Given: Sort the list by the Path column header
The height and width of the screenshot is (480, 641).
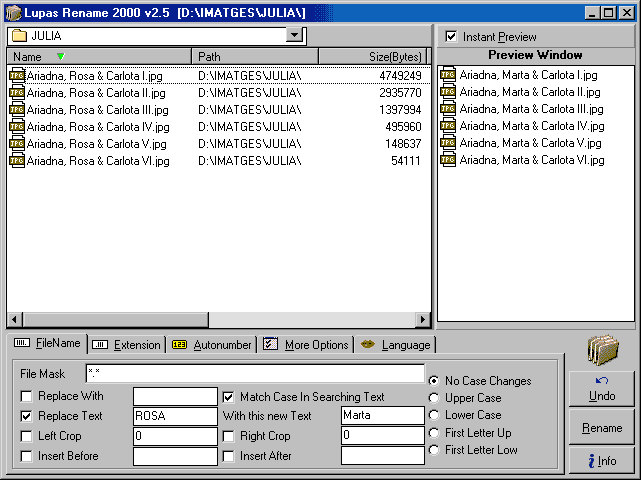Looking at the screenshot, I should [254, 57].
